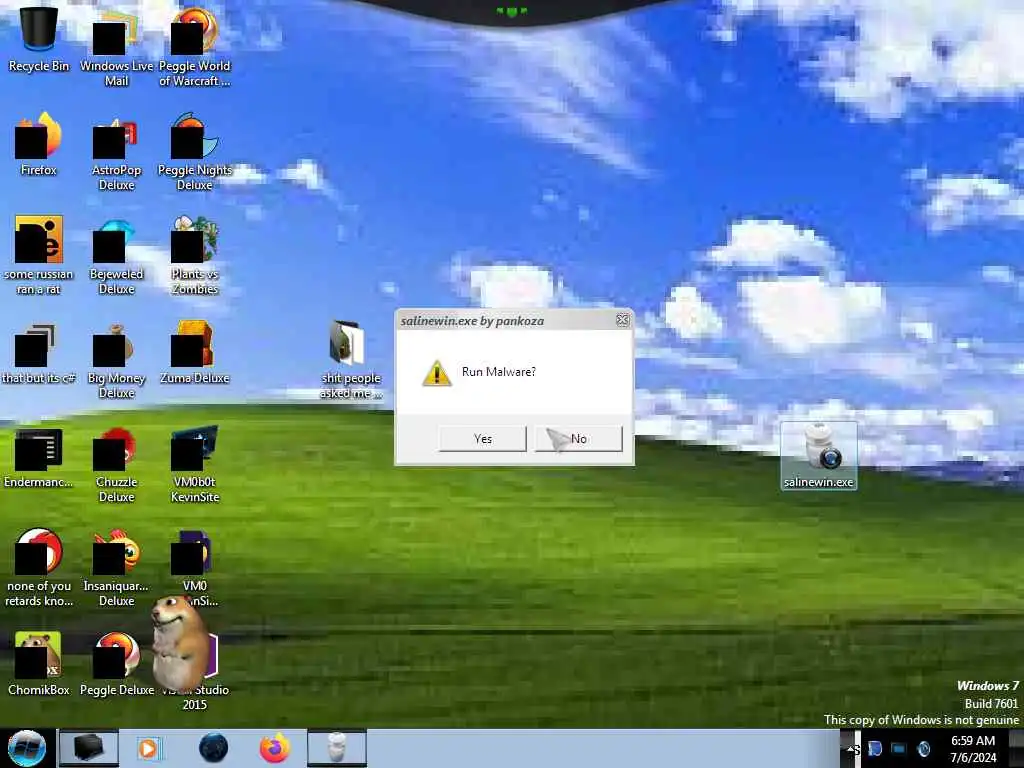Screen dimensions: 1024x768
Task: Select the Peggle Deluxe desktop icon
Action: (x=116, y=665)
